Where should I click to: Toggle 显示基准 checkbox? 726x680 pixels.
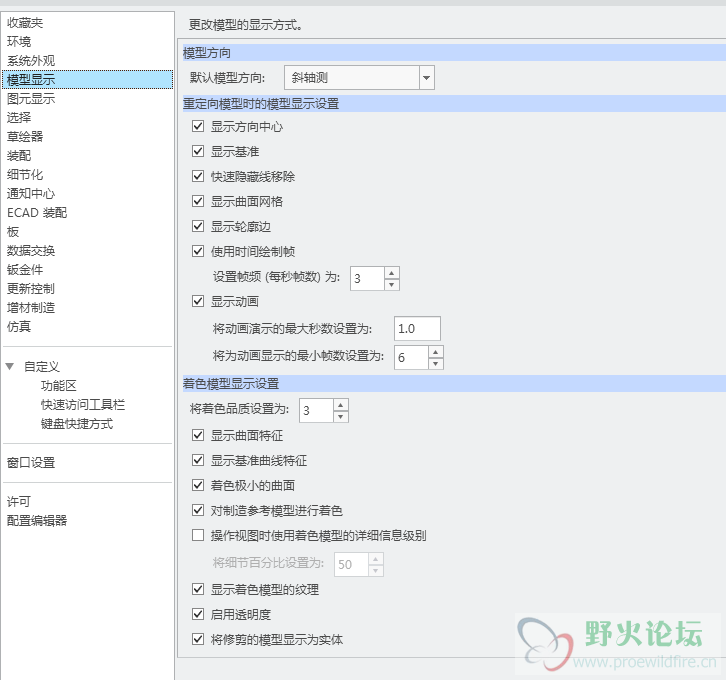tap(198, 151)
